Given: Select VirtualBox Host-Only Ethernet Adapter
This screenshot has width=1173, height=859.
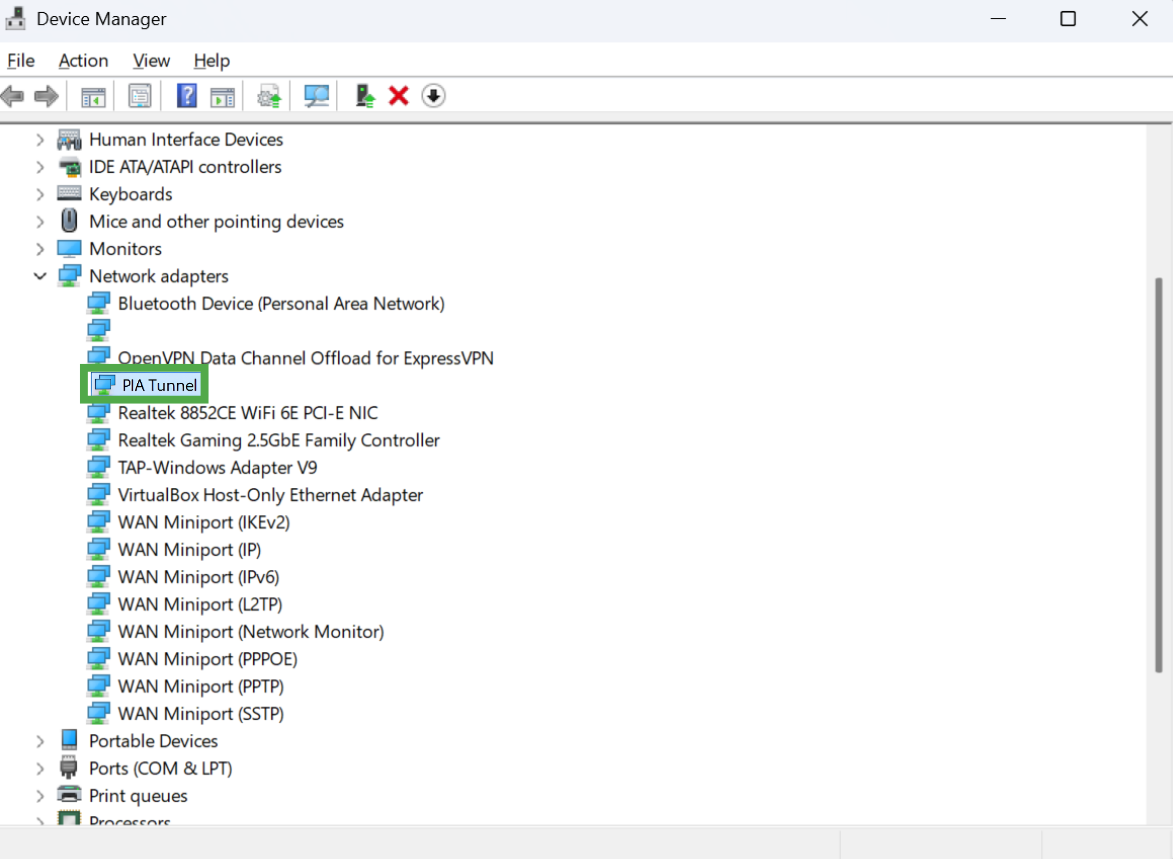Looking at the screenshot, I should 270,495.
